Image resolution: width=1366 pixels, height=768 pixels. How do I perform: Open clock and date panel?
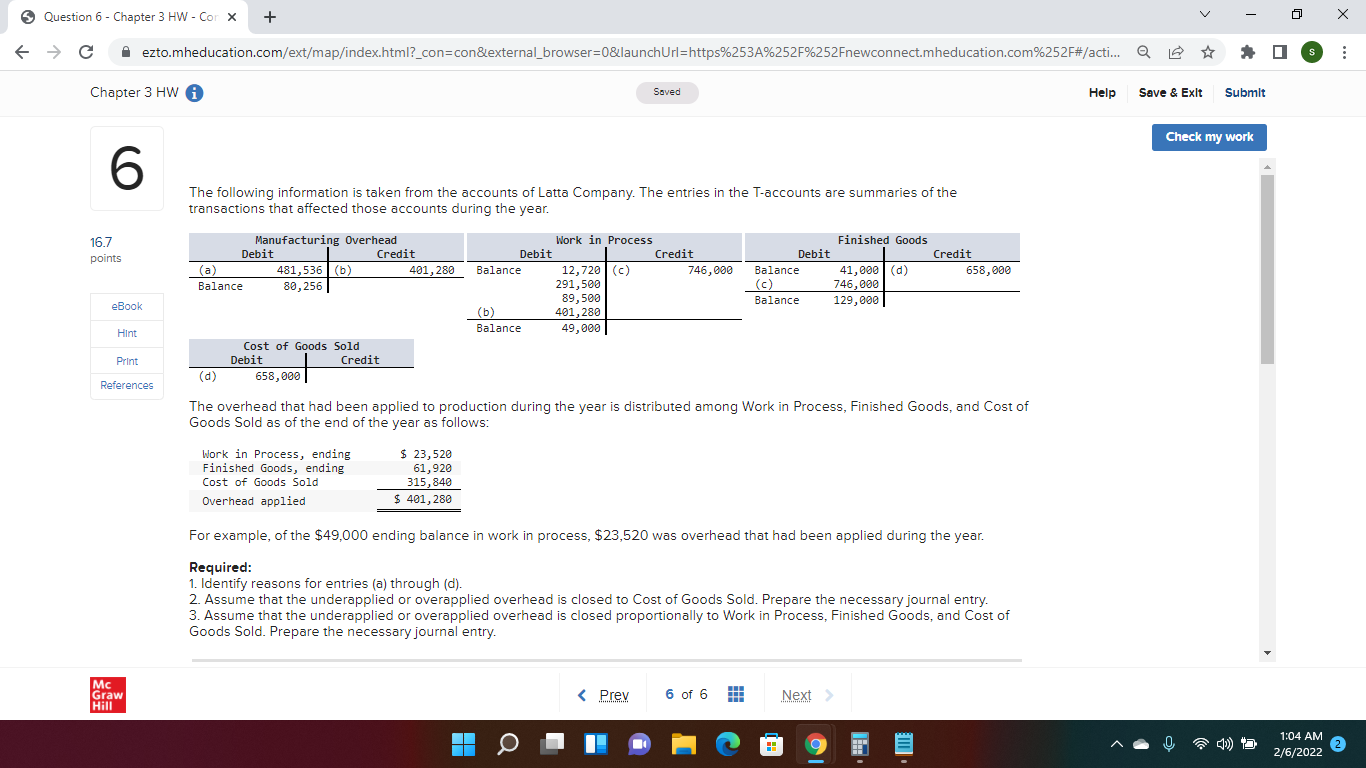1298,744
